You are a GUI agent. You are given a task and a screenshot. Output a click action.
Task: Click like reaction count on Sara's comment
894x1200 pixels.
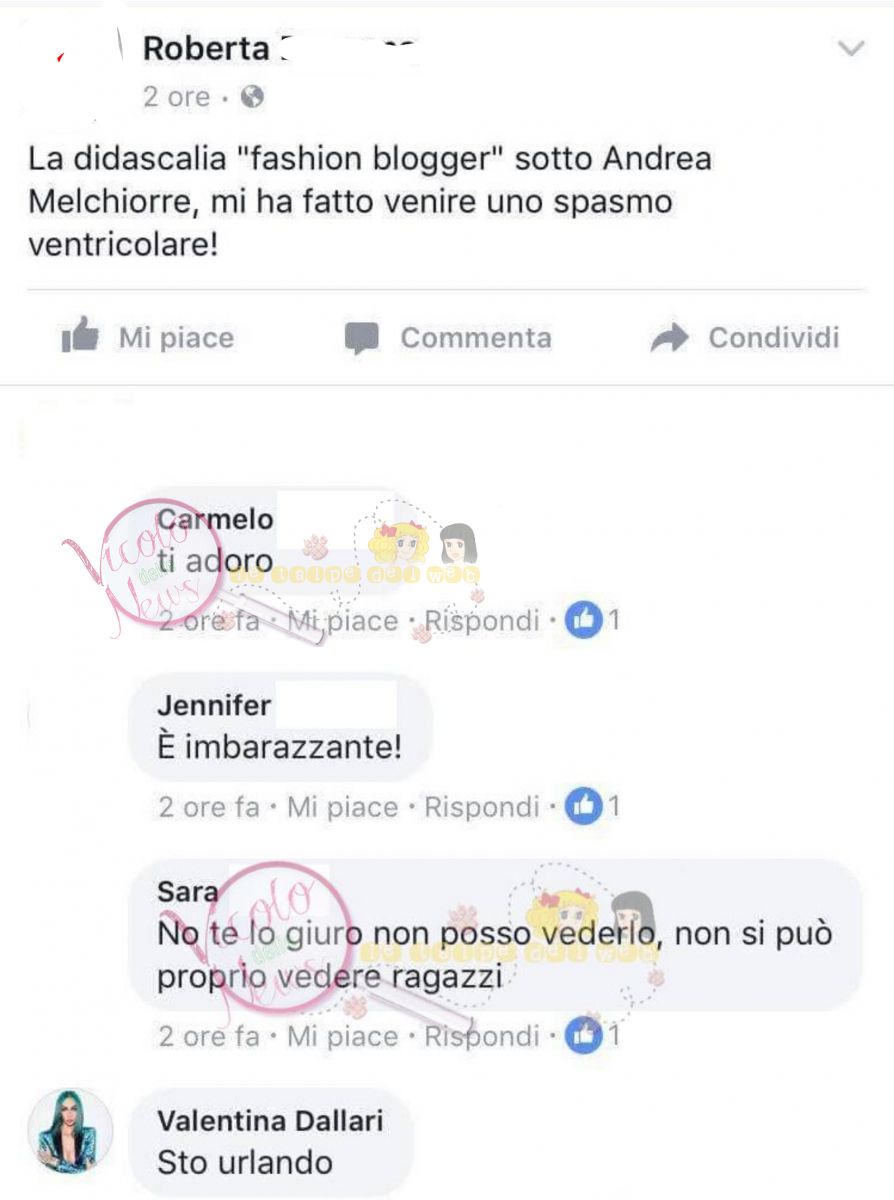coord(593,1035)
